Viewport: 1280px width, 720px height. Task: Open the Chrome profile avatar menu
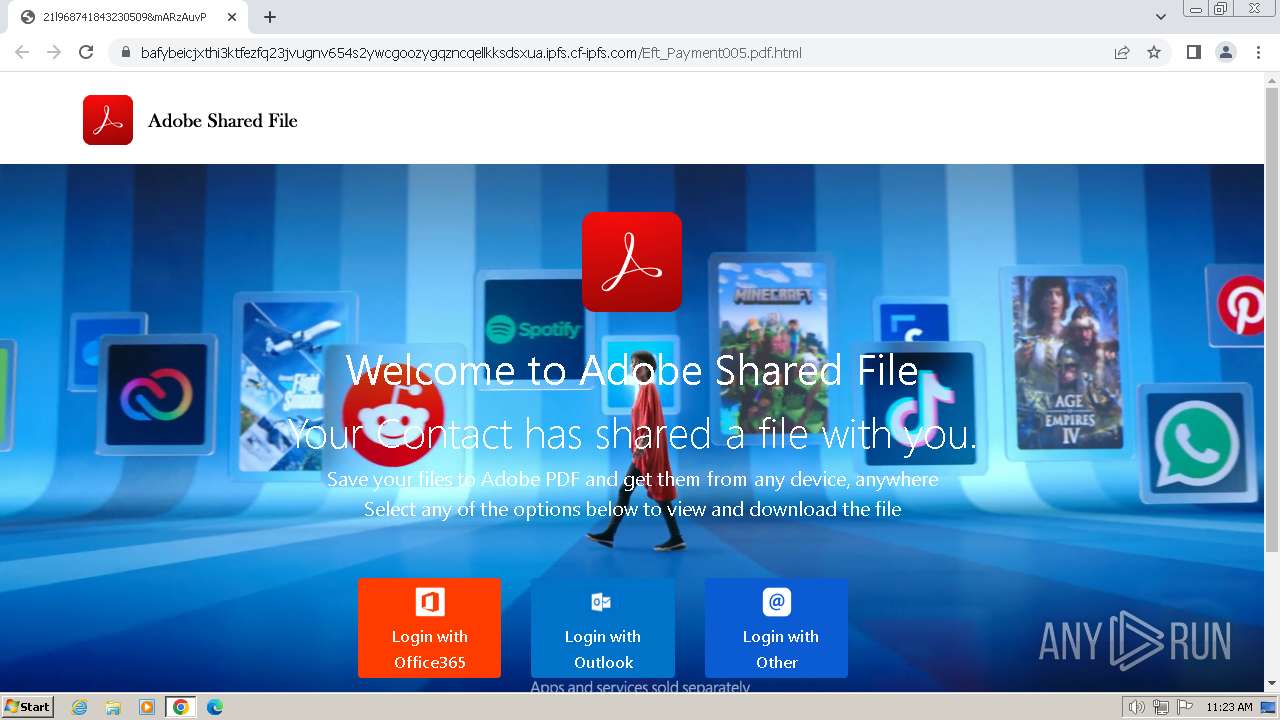[x=1226, y=53]
